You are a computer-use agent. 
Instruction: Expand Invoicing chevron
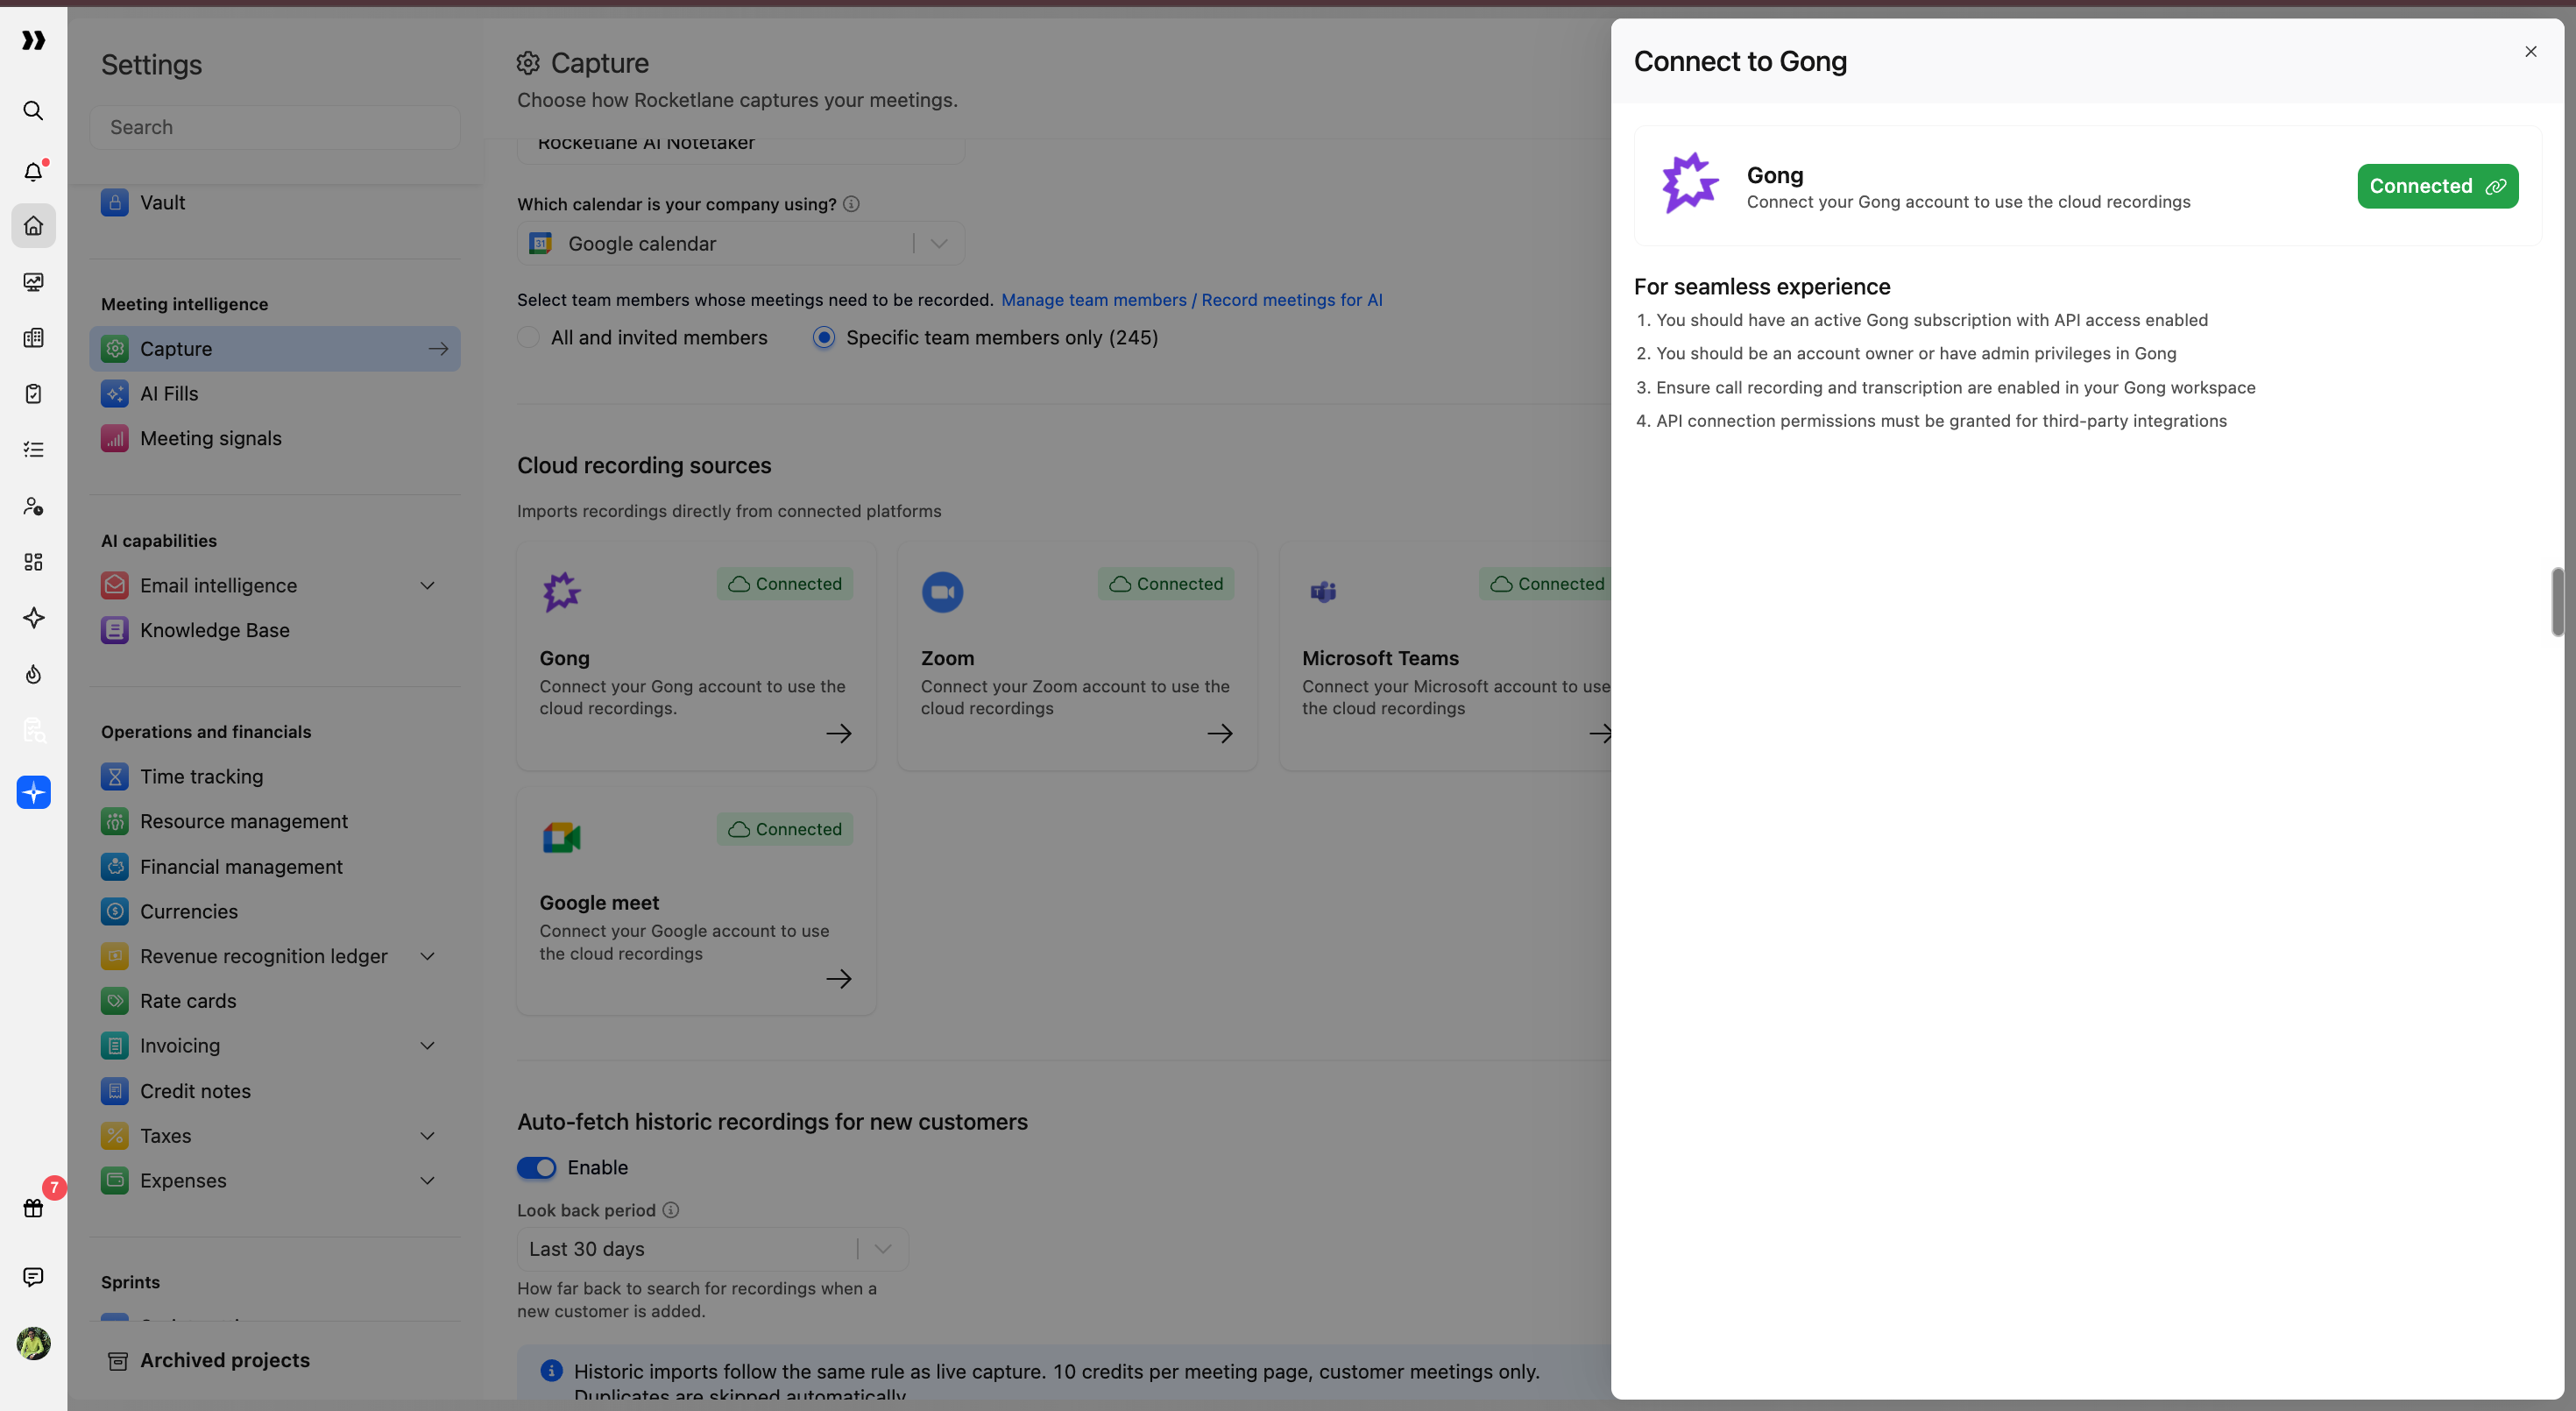[427, 1045]
